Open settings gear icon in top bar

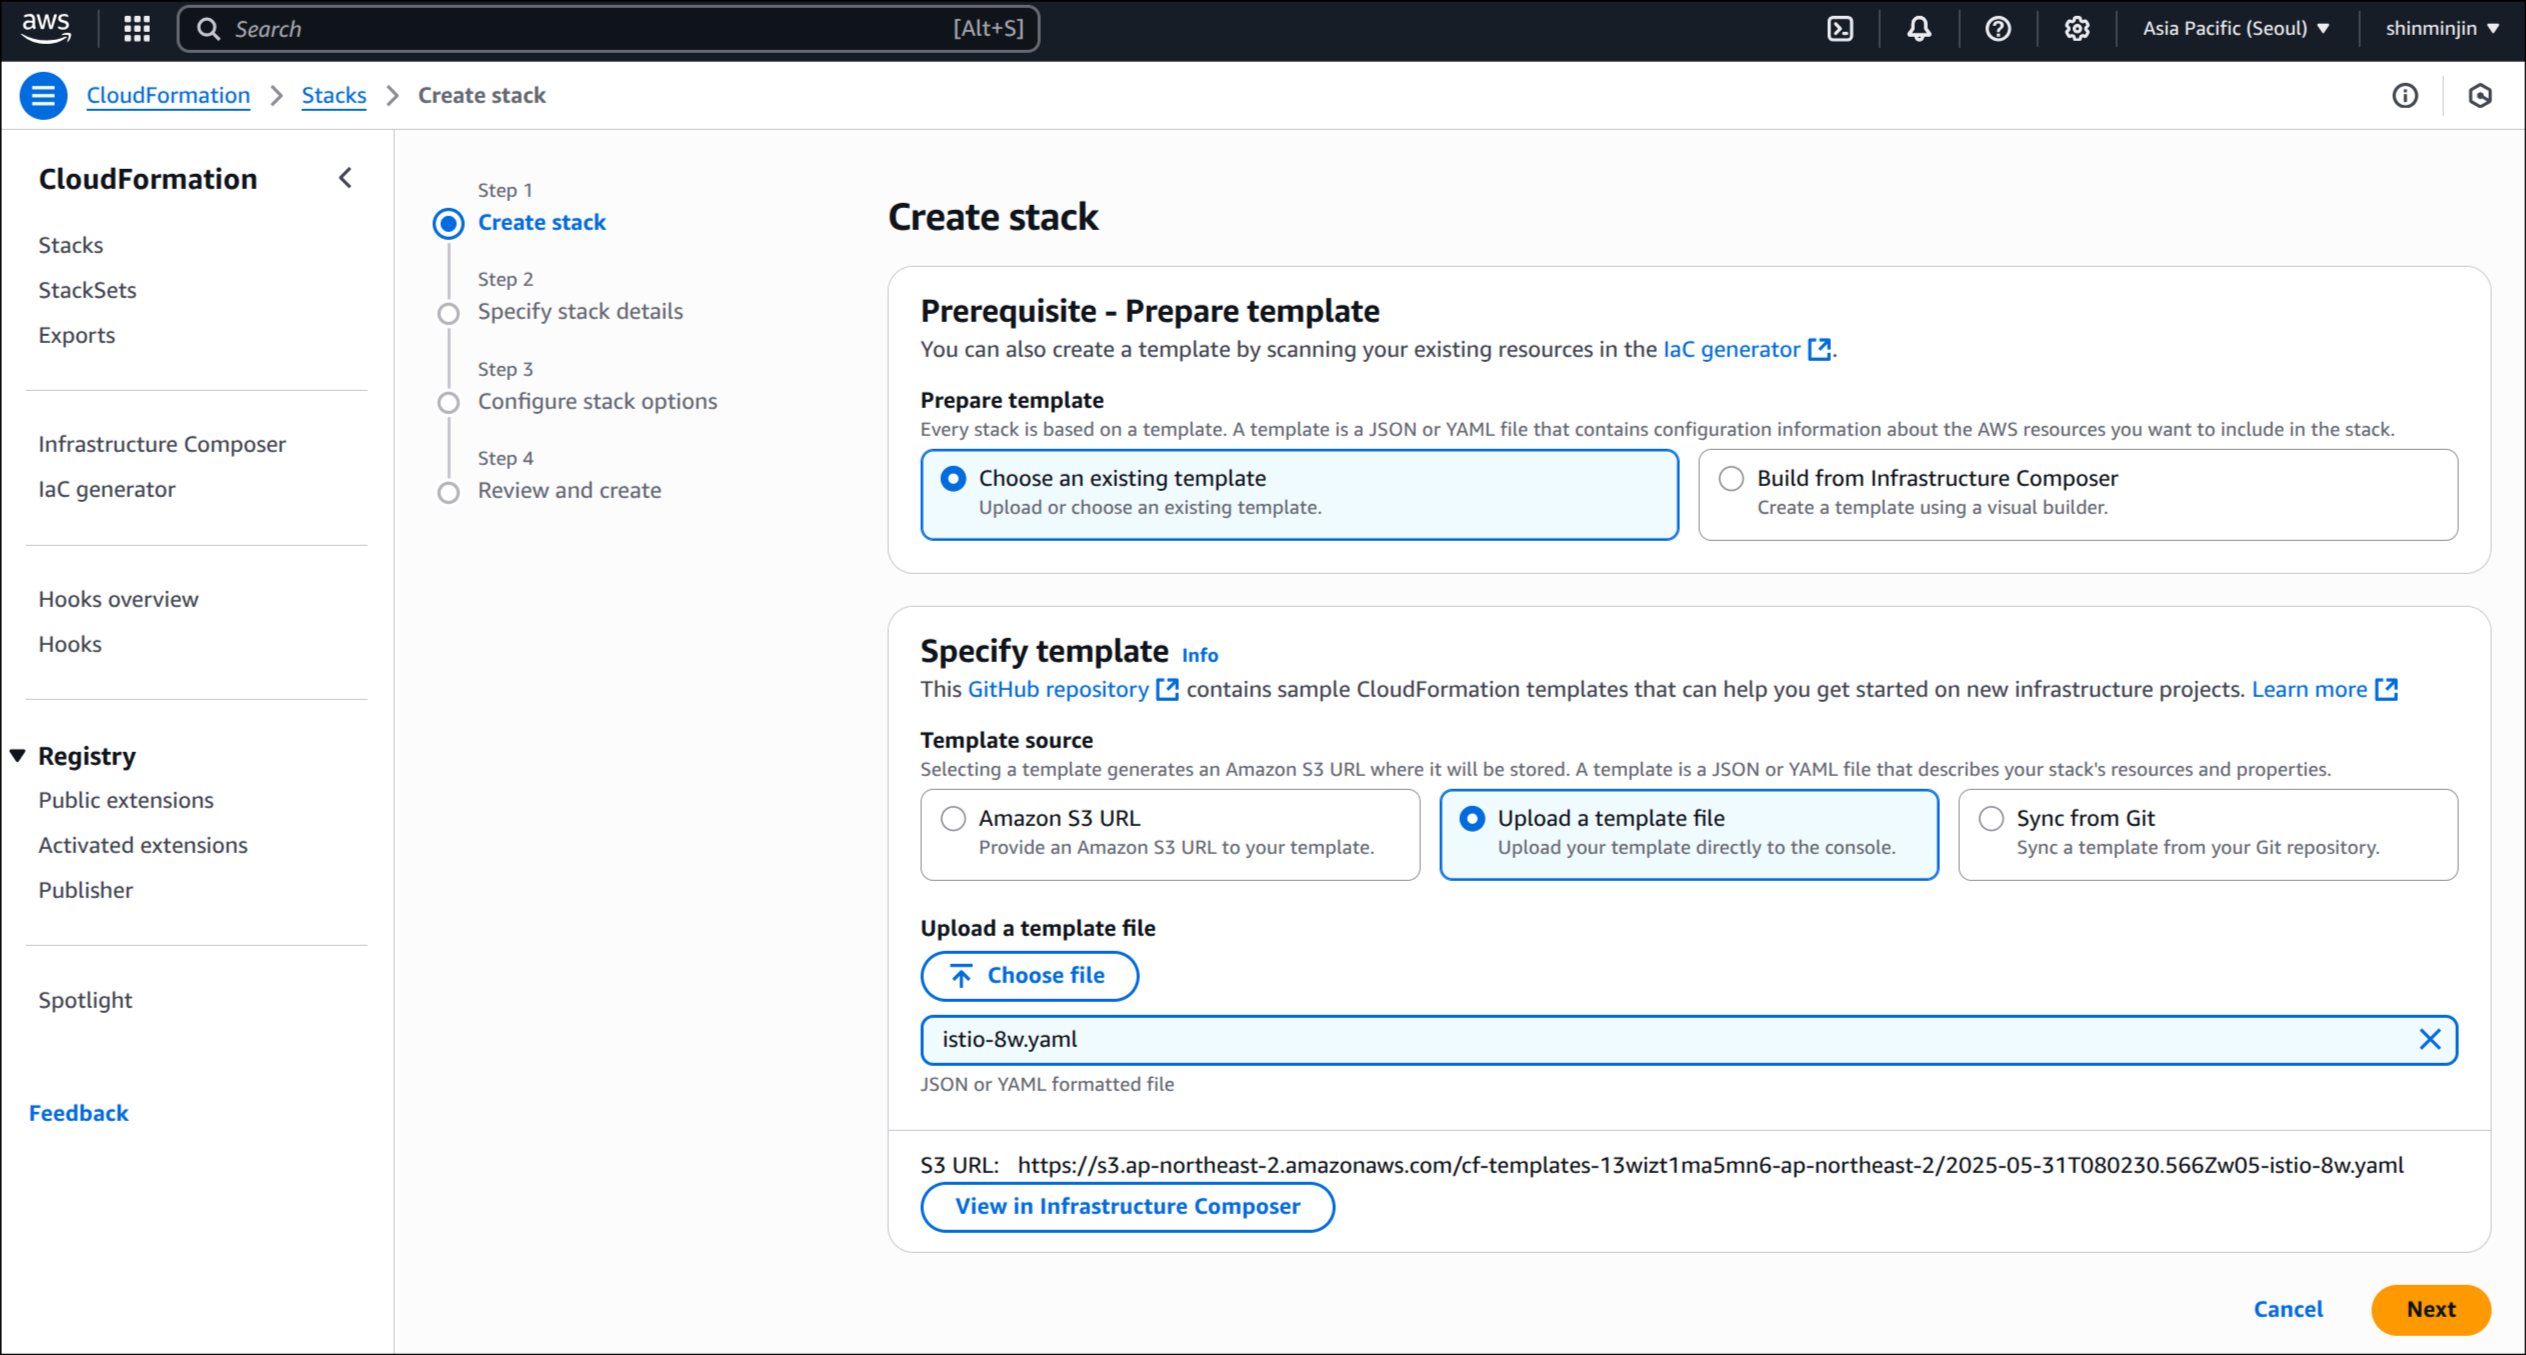pyautogui.click(x=2077, y=28)
